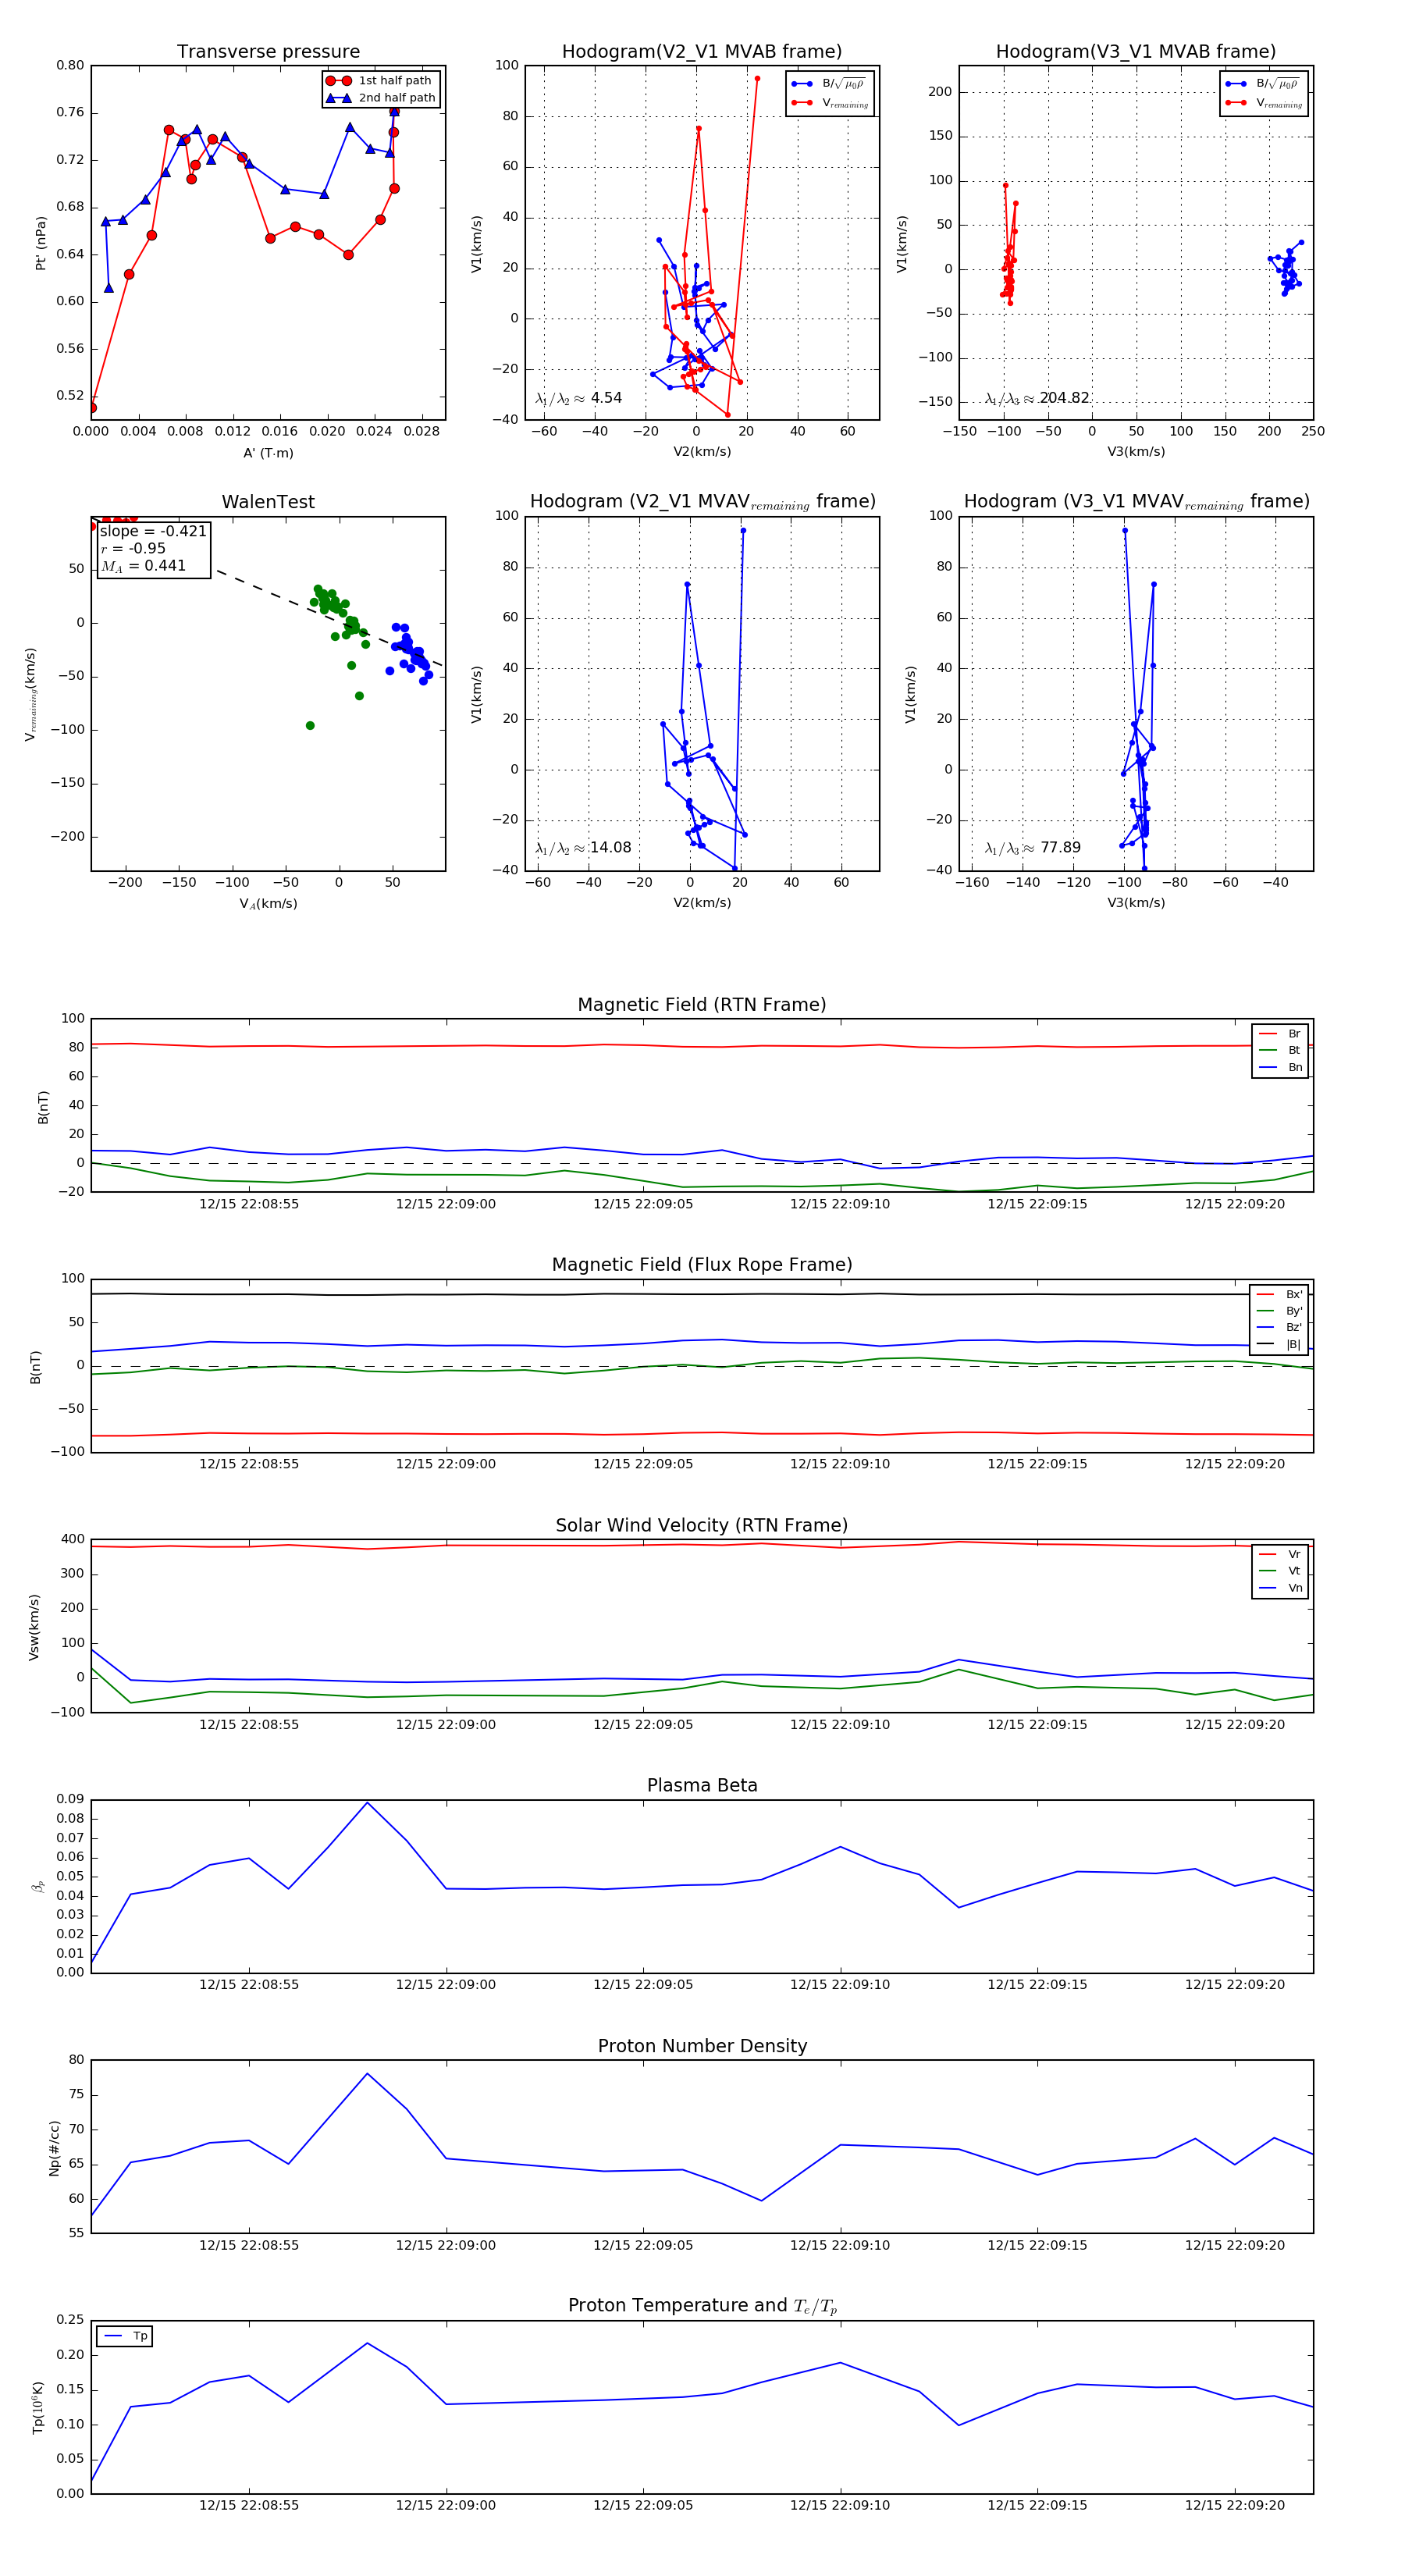Click the "Pt' (nPa)" y-axis label
This screenshot has height=2576, width=1405.
[x=41, y=243]
